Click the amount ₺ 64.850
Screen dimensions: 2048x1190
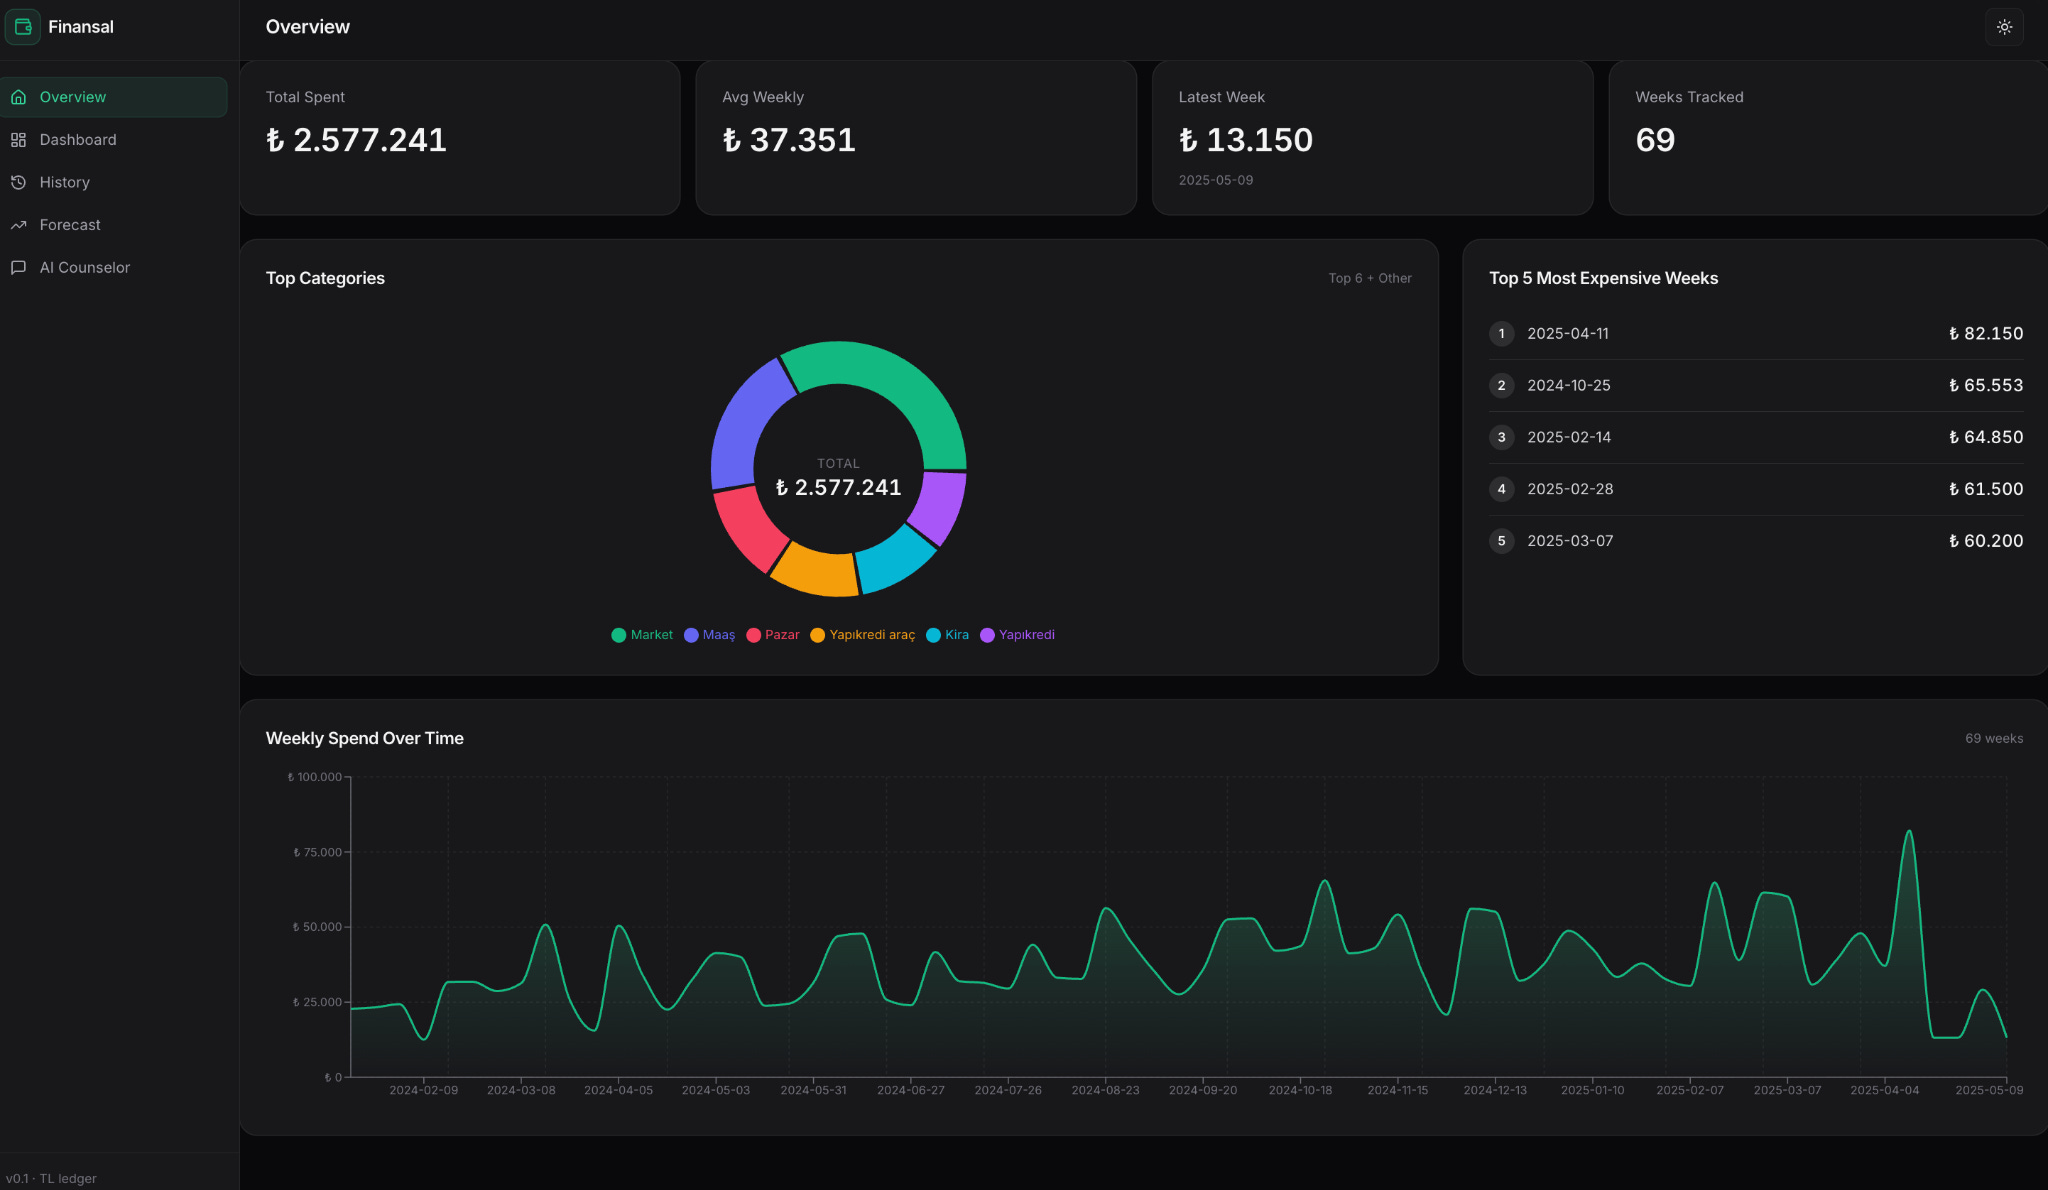tap(1985, 438)
